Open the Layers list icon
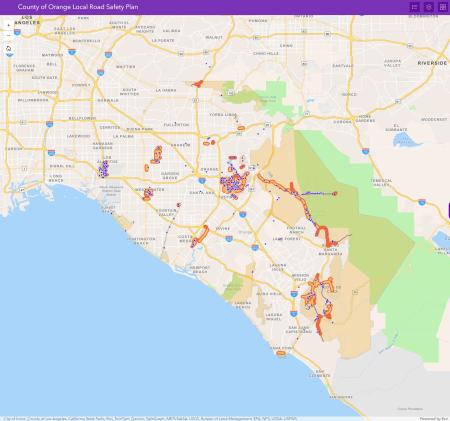The height and width of the screenshot is (421, 450). [x=429, y=7]
